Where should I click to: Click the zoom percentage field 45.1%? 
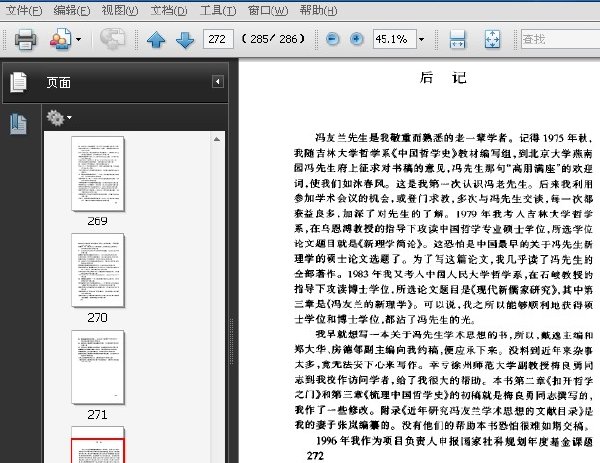coord(395,39)
